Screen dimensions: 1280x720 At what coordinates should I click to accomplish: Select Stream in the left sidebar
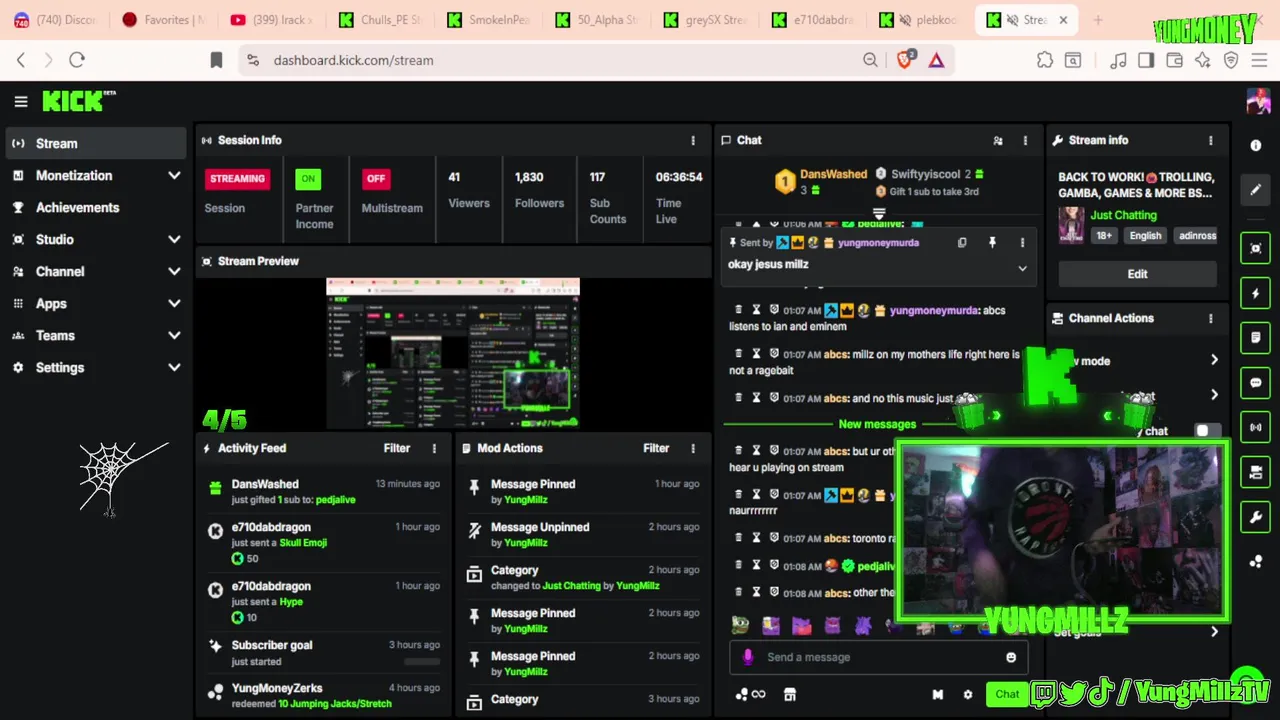(95, 144)
